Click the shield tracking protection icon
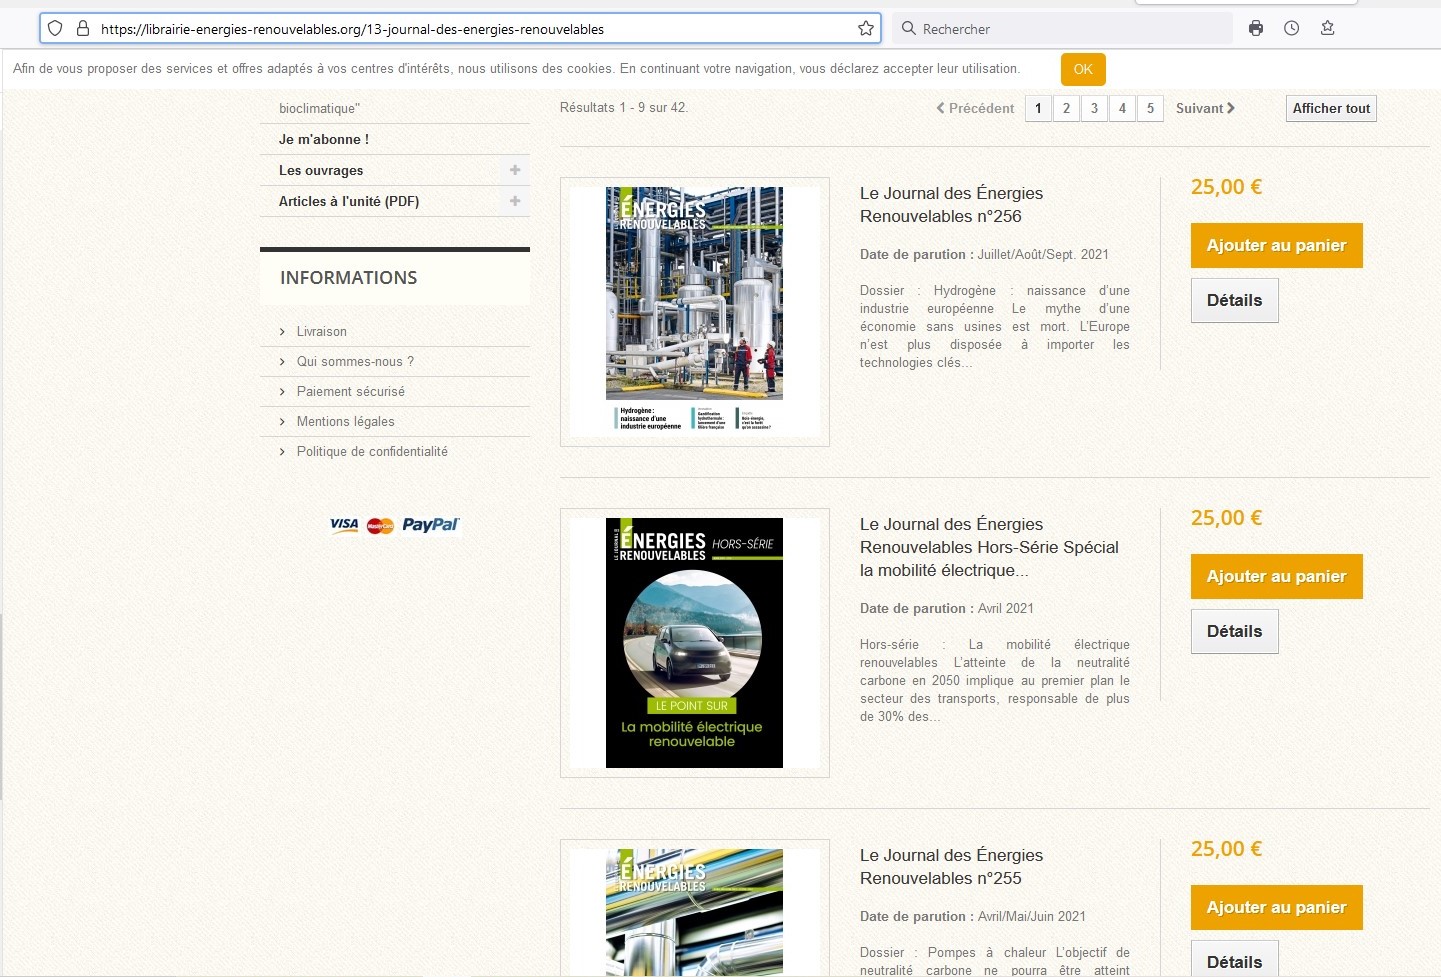This screenshot has width=1441, height=977. pos(56,29)
